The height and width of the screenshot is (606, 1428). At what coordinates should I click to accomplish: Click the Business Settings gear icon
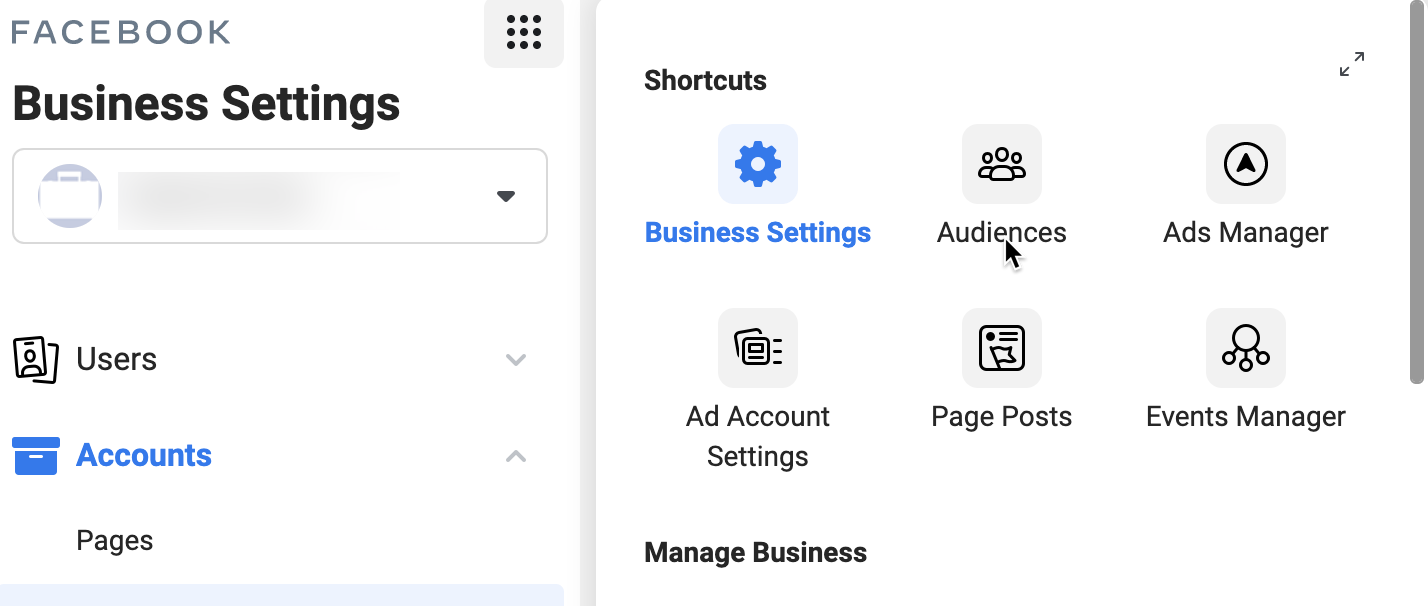(x=758, y=164)
